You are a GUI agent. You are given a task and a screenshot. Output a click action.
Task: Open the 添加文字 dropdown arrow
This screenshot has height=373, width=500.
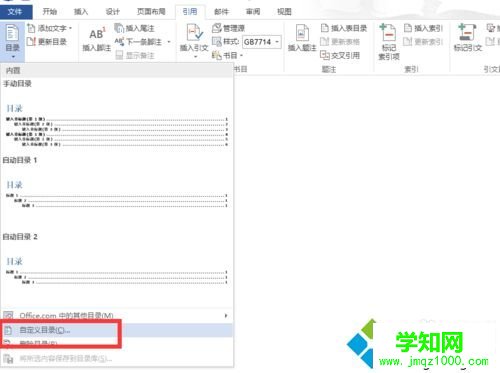click(x=70, y=28)
